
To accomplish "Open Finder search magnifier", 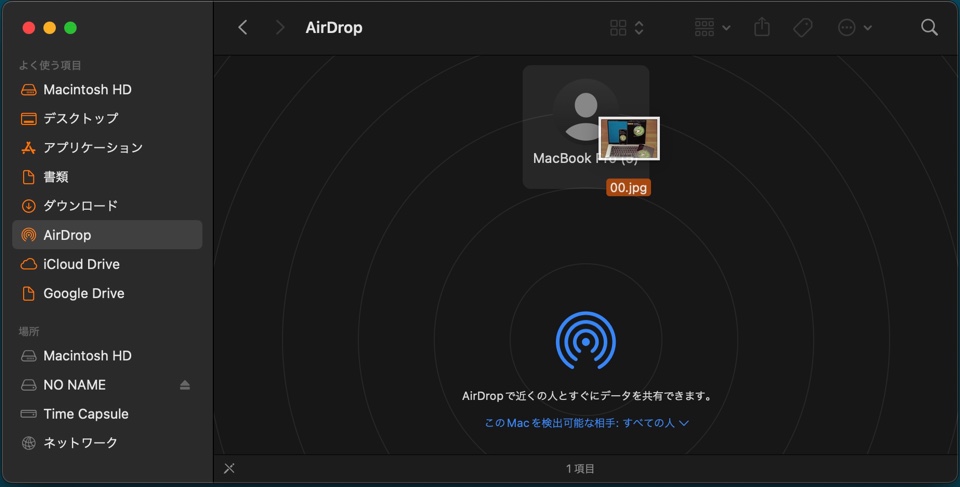I will (x=929, y=28).
